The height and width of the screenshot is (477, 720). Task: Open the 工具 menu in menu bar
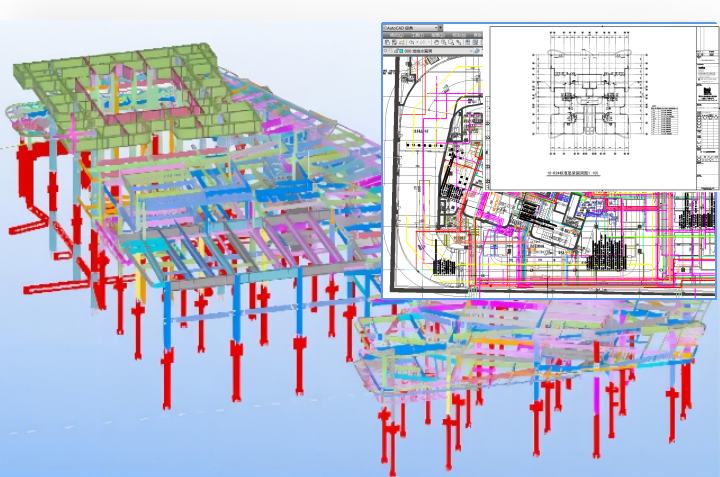tap(417, 35)
